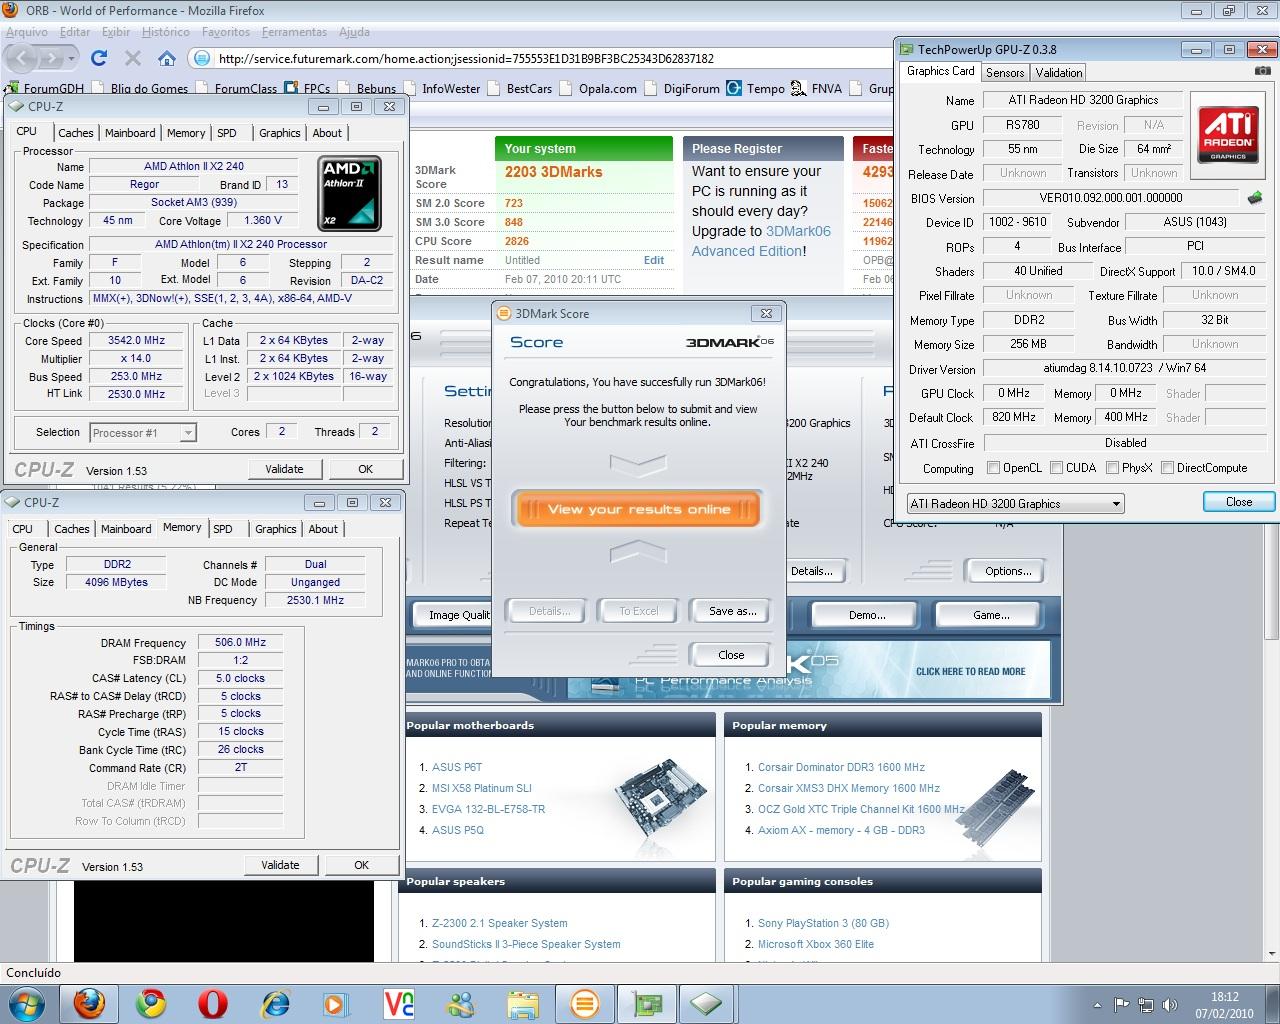Viewport: 1280px width, 1024px height.
Task: Open Corsair Dominator DDR3 1600 MHz link
Action: [x=841, y=767]
